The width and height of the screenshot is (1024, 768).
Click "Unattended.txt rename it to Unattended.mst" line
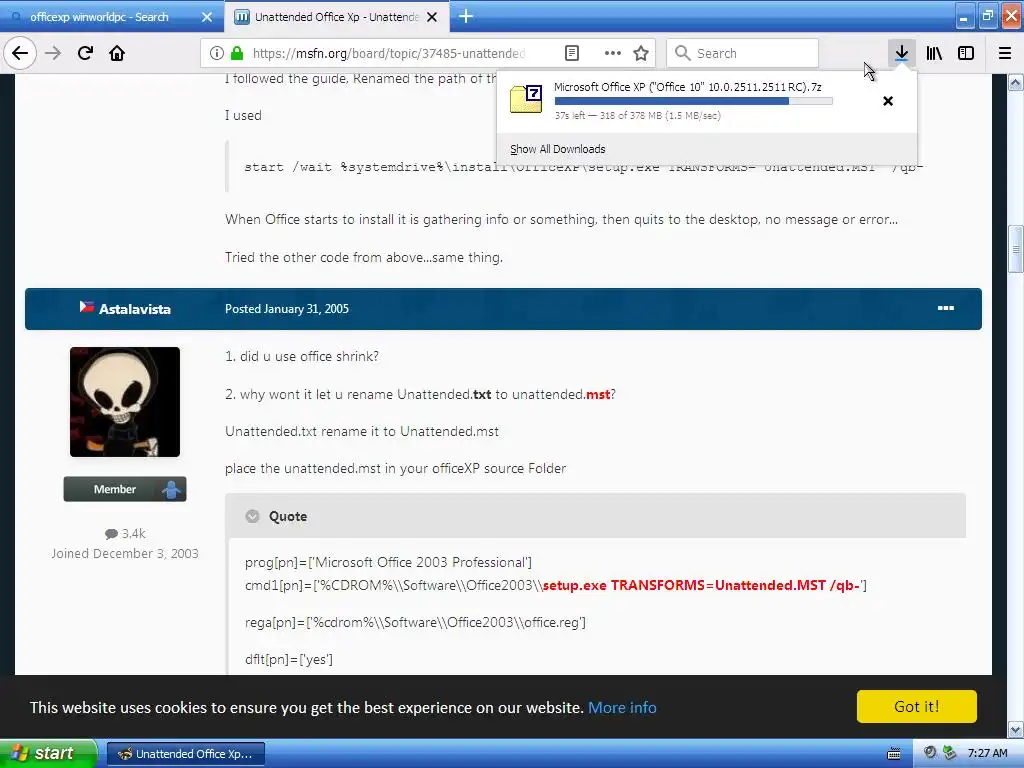(x=362, y=432)
